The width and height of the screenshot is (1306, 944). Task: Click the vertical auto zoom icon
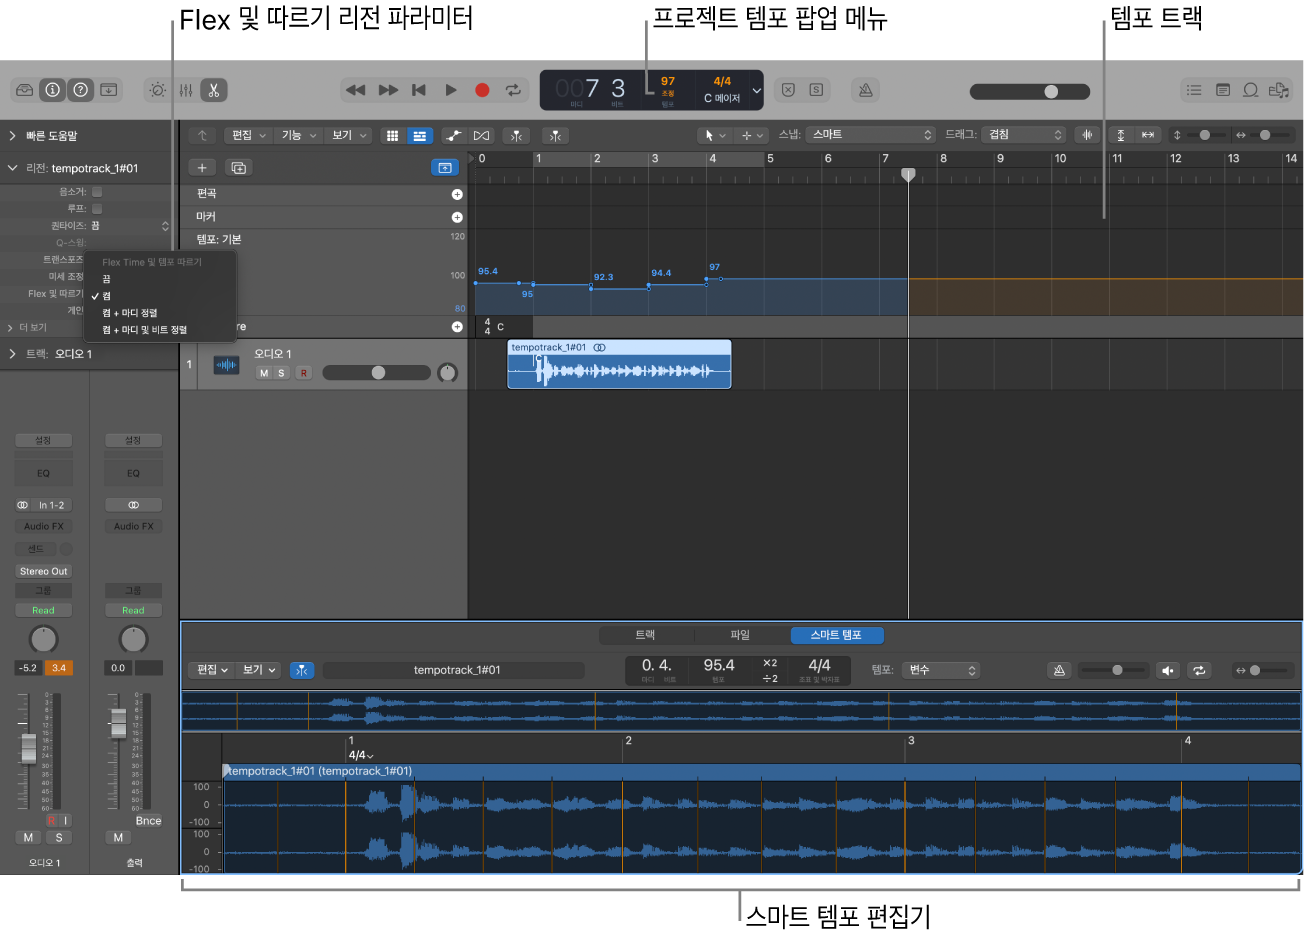[1121, 135]
